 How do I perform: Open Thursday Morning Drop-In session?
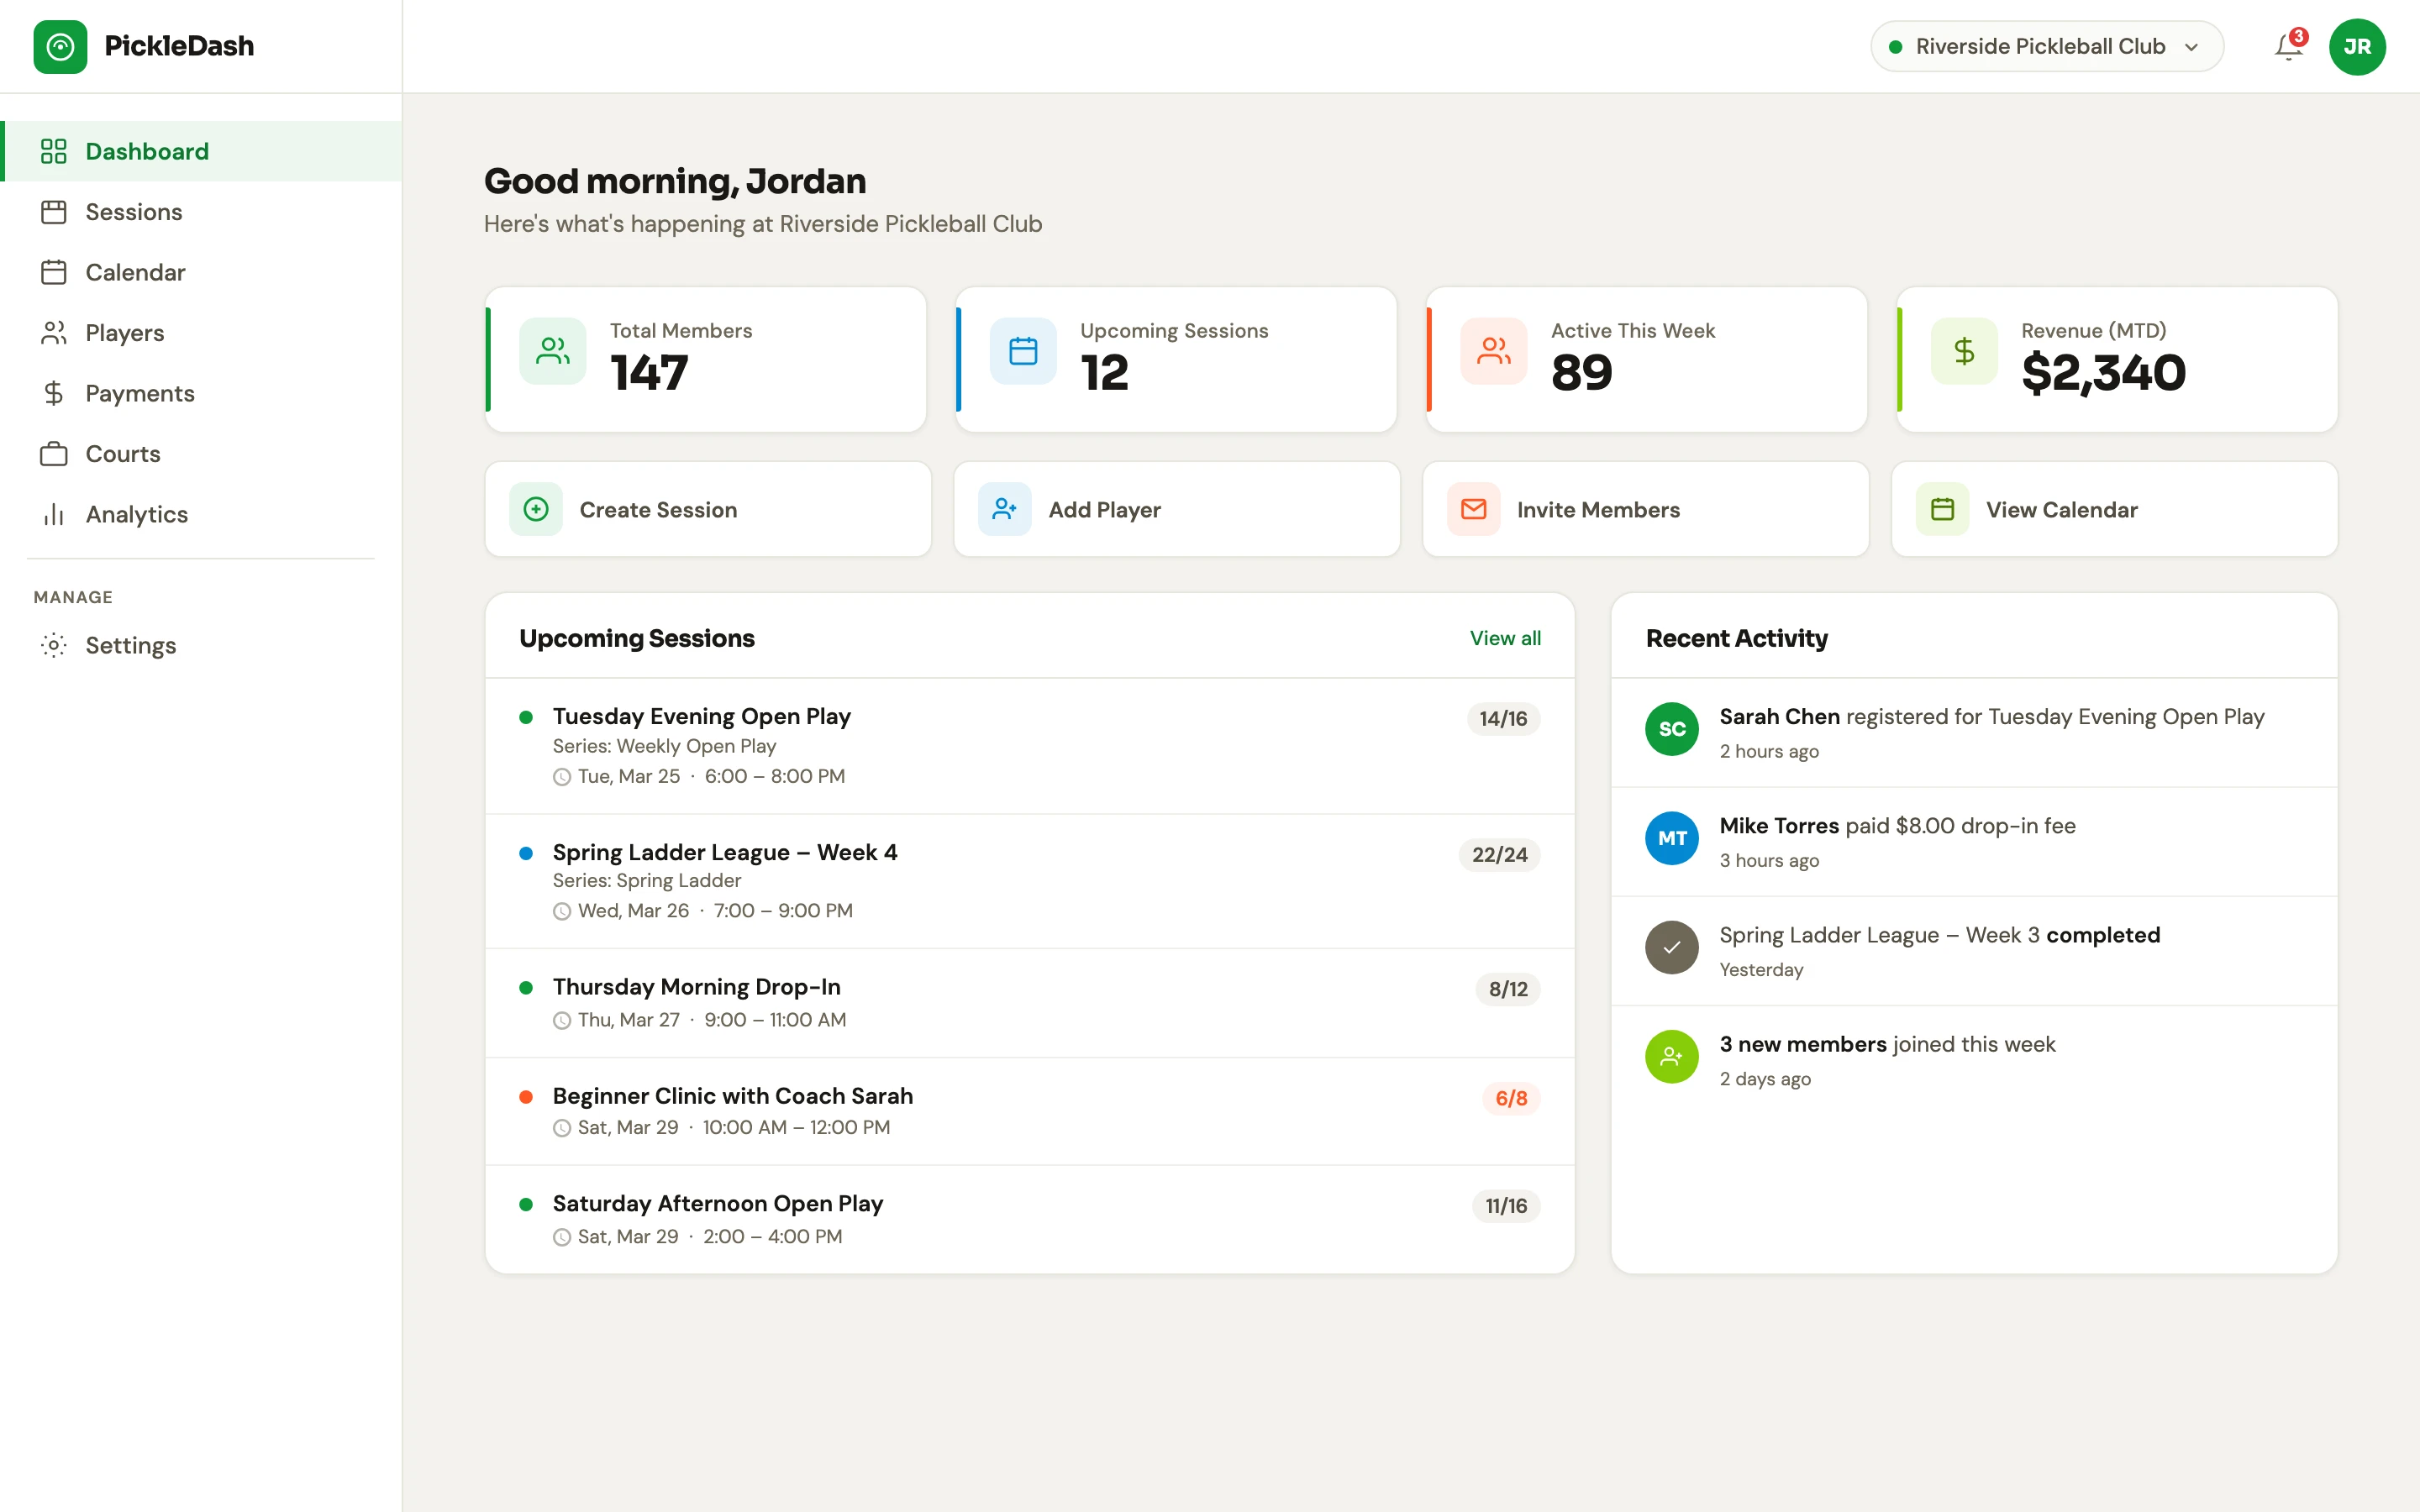(x=1030, y=1003)
